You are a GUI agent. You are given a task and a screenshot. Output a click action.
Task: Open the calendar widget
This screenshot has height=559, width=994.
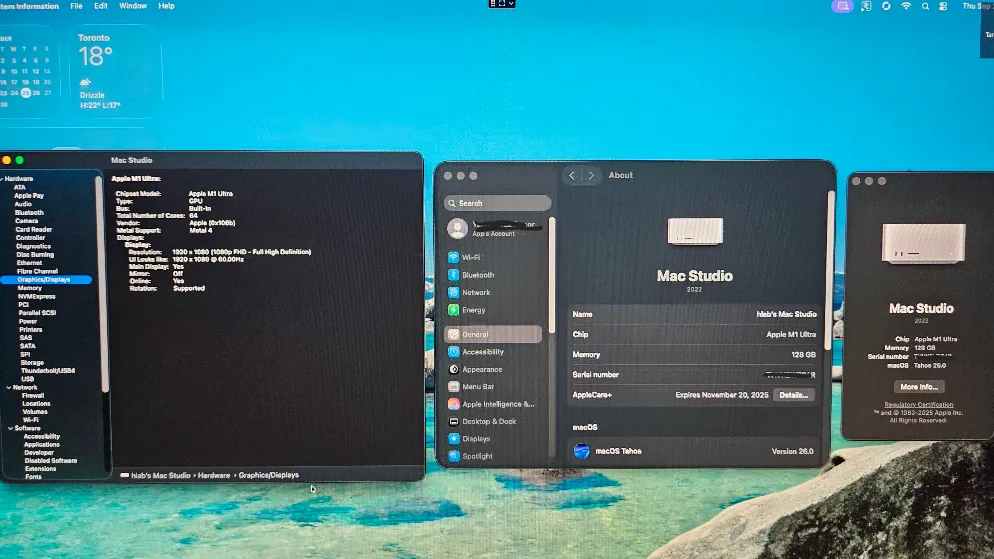pos(27,72)
